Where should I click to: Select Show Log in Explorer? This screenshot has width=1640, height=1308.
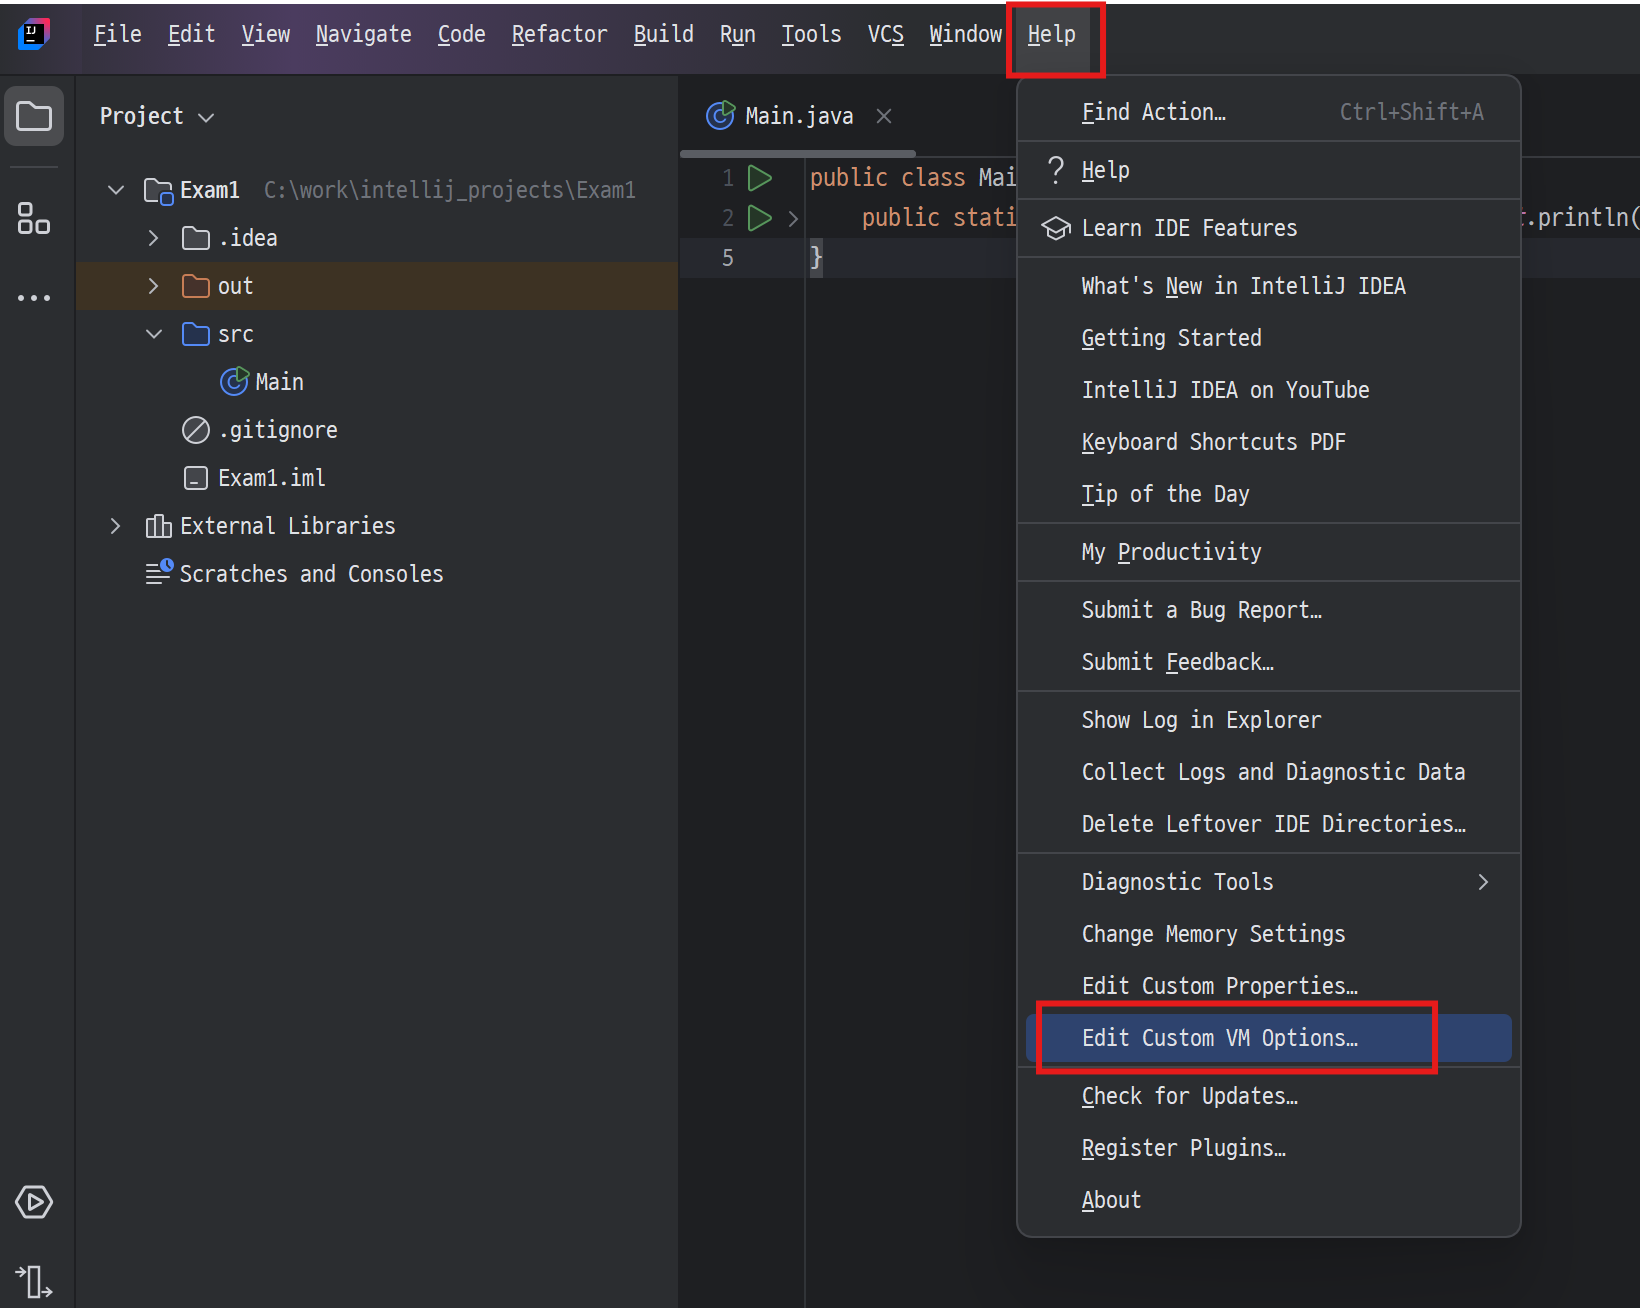click(x=1269, y=720)
